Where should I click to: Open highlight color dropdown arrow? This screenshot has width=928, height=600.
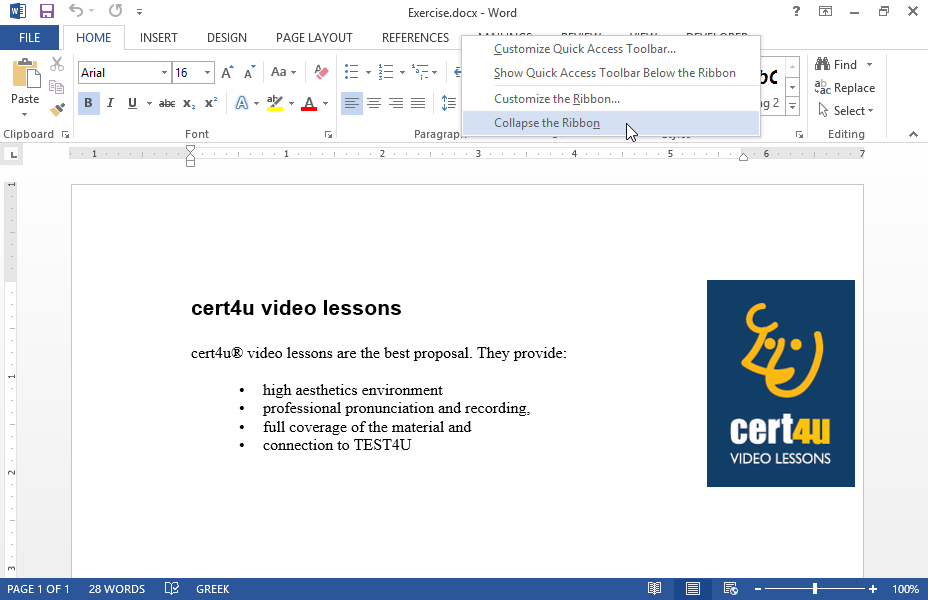tap(291, 104)
